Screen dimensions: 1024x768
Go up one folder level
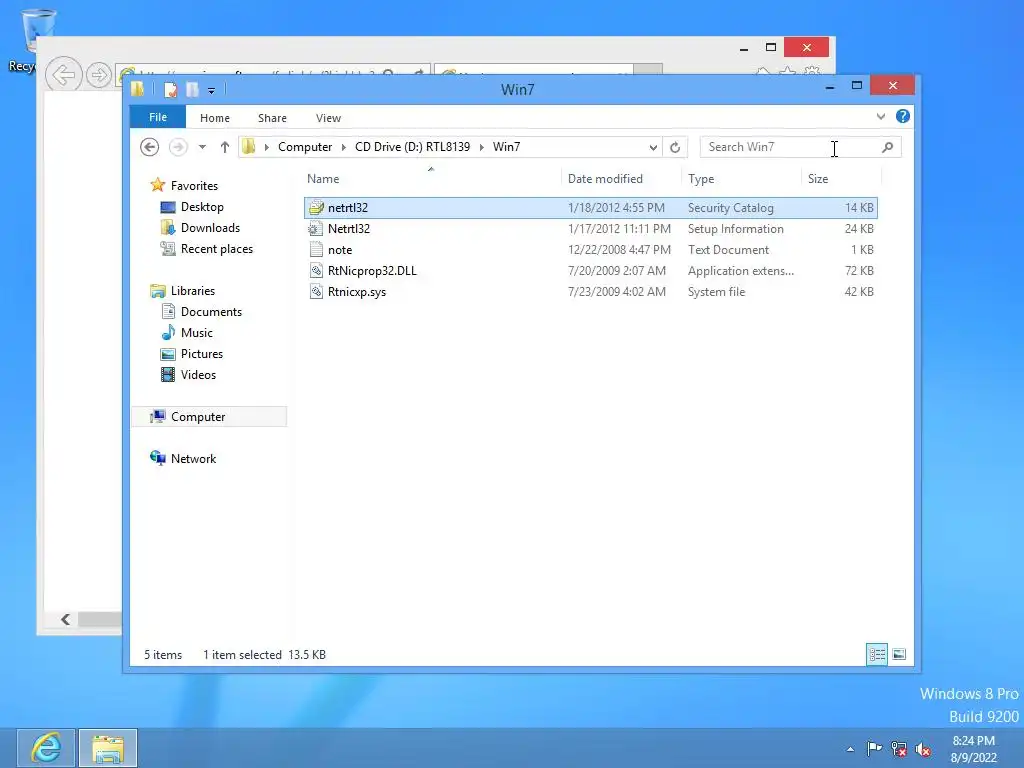point(225,147)
